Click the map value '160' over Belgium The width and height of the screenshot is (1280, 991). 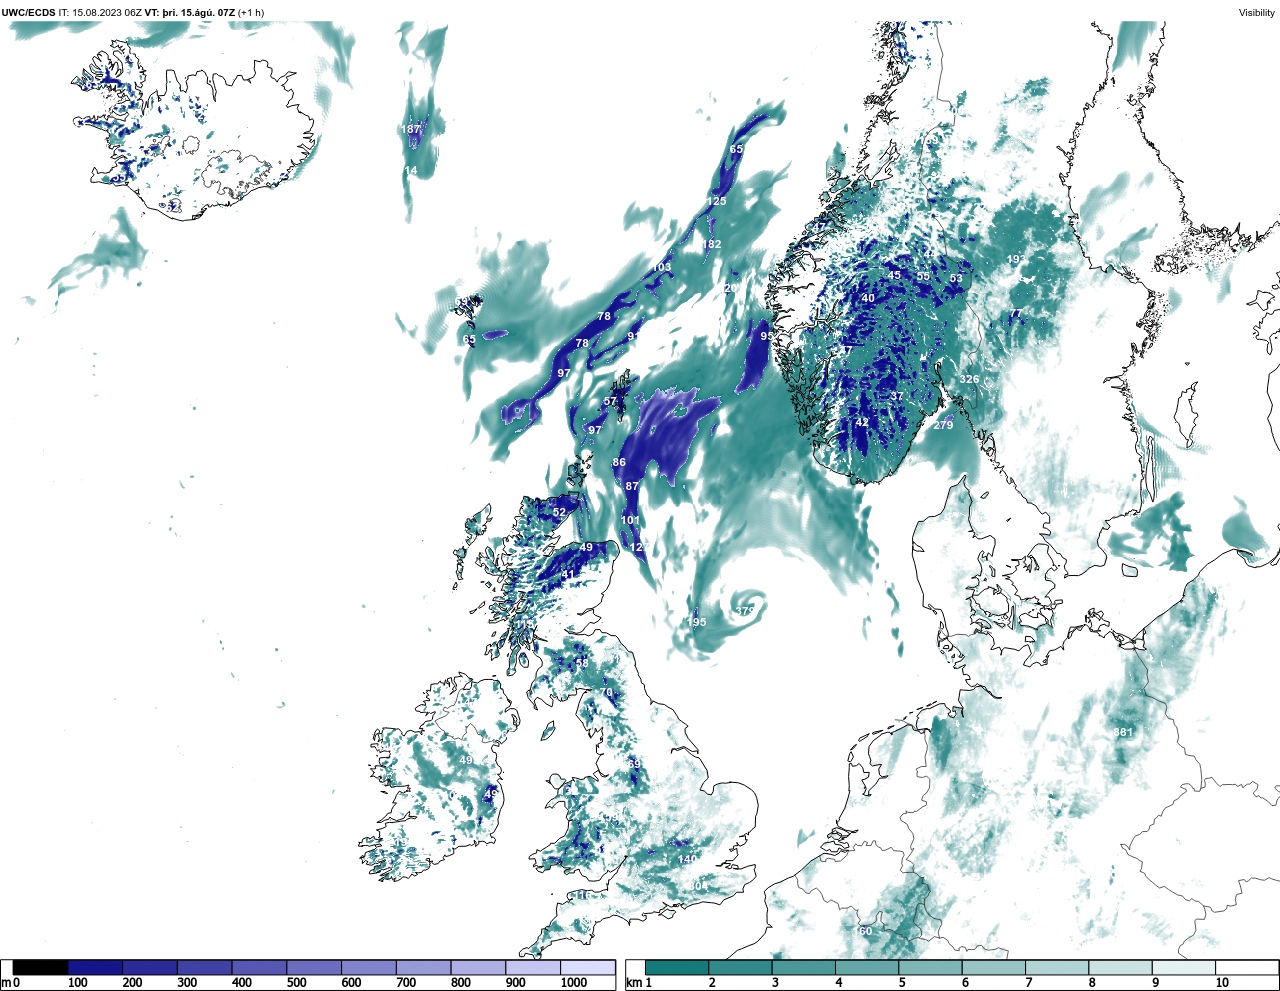tap(863, 931)
